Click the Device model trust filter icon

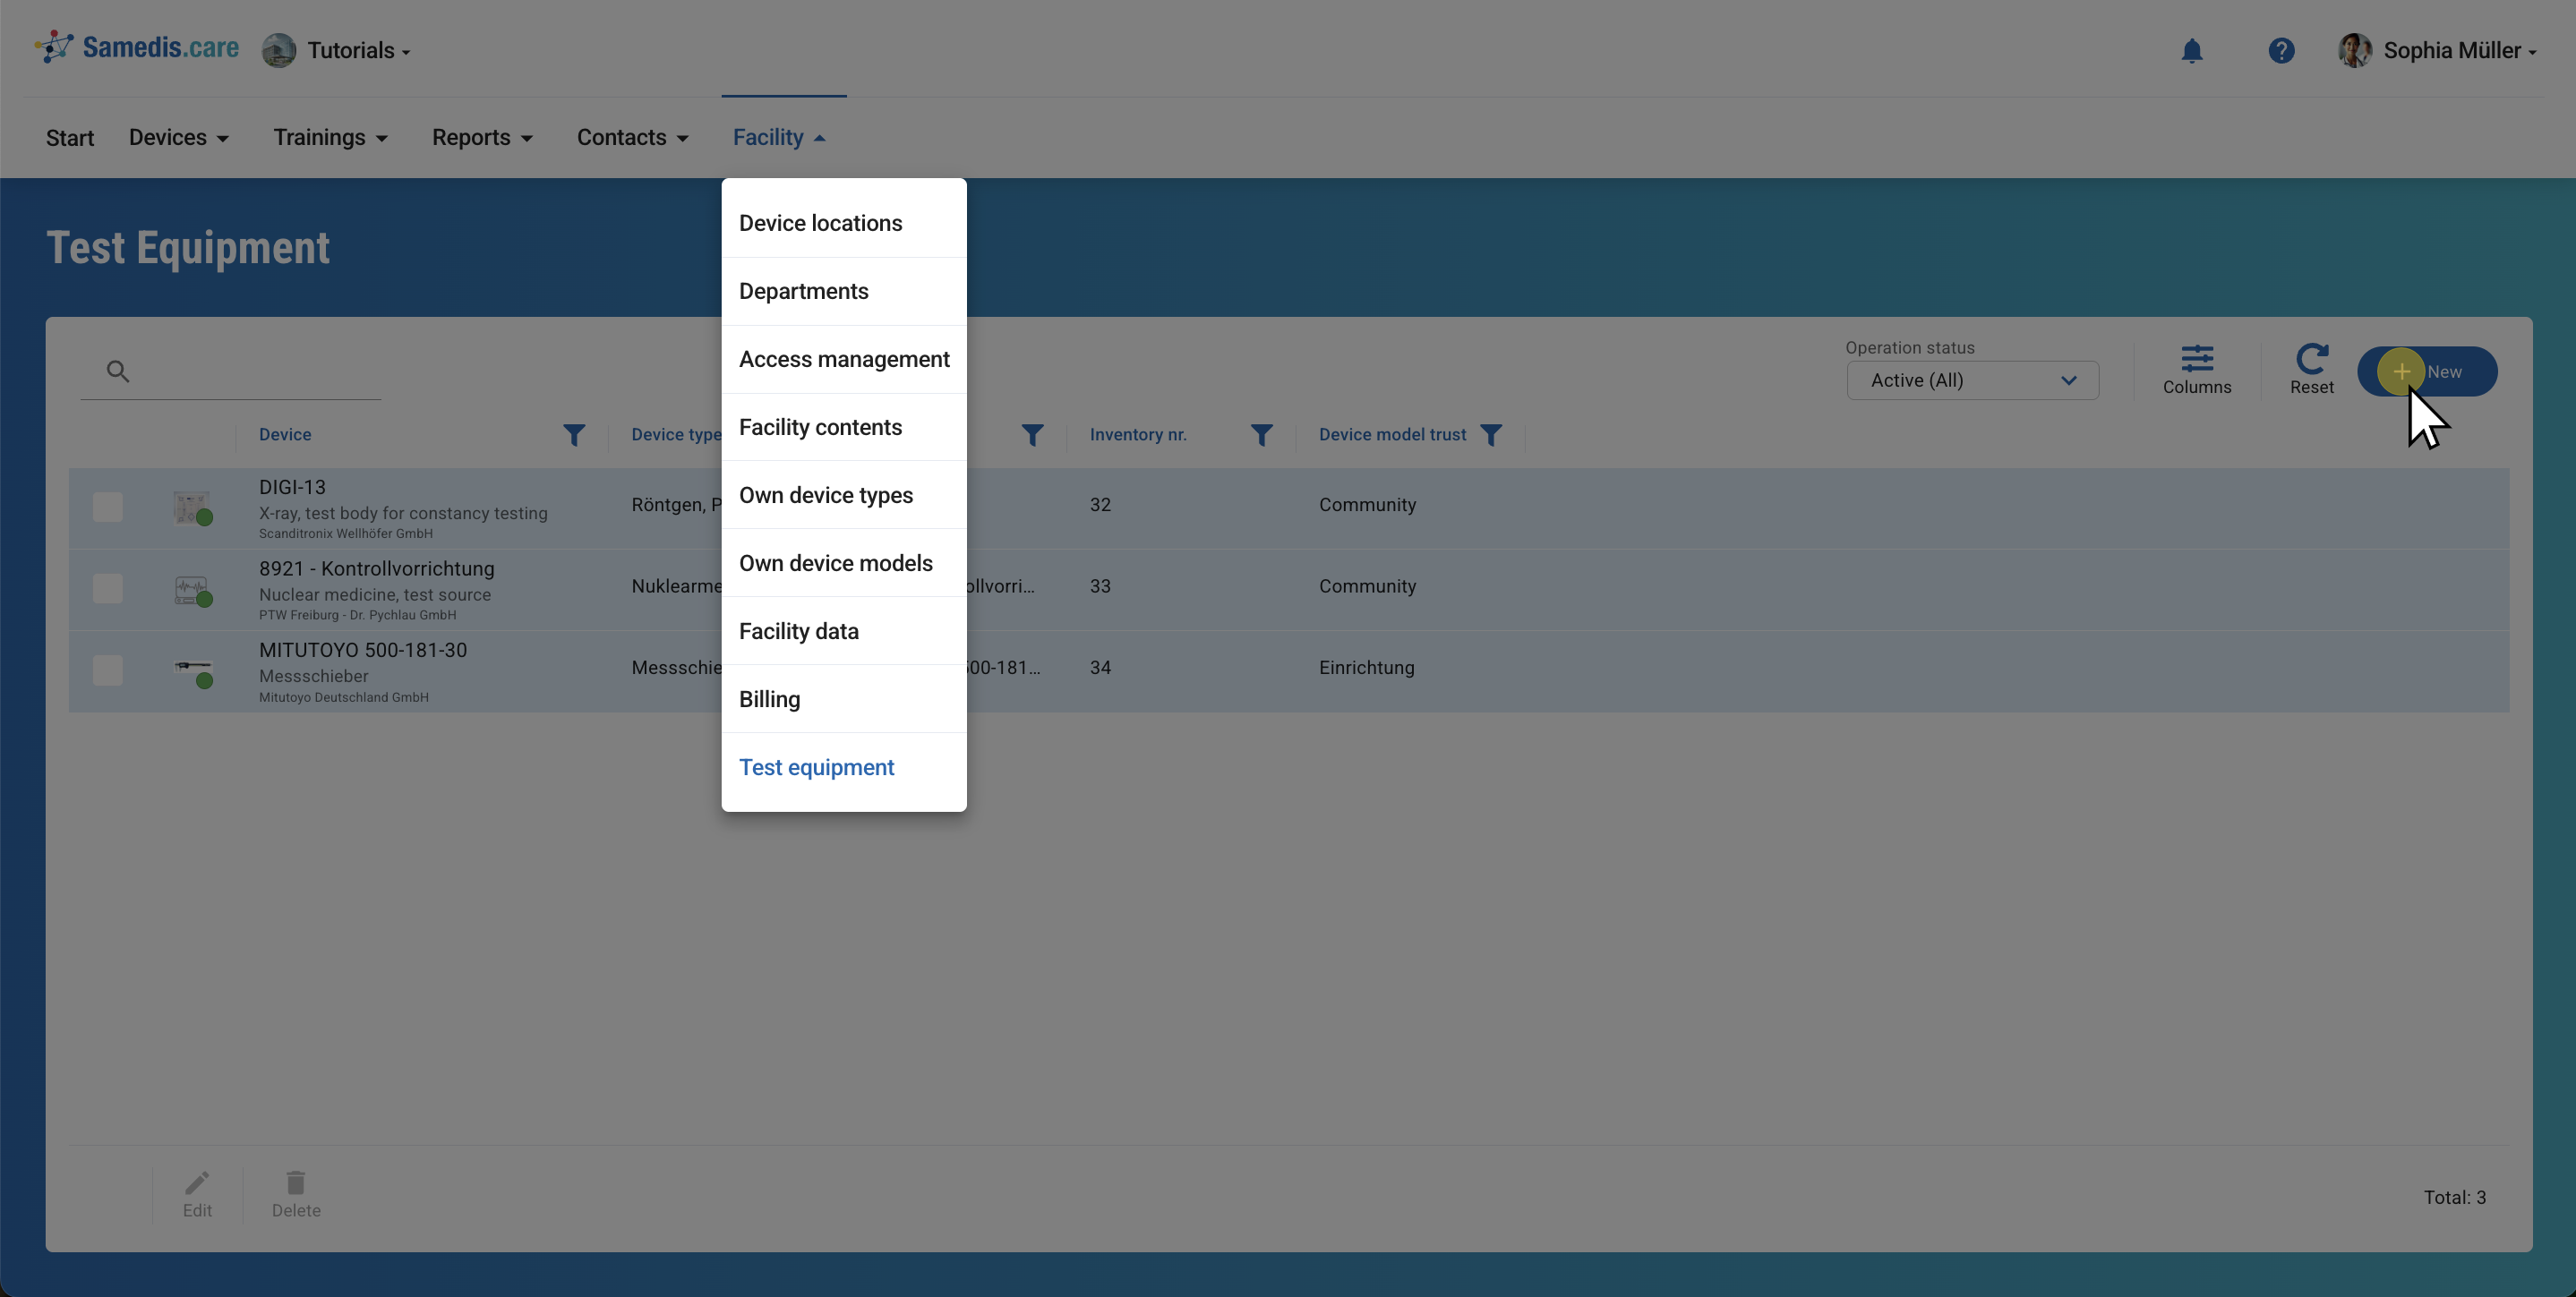[1490, 435]
